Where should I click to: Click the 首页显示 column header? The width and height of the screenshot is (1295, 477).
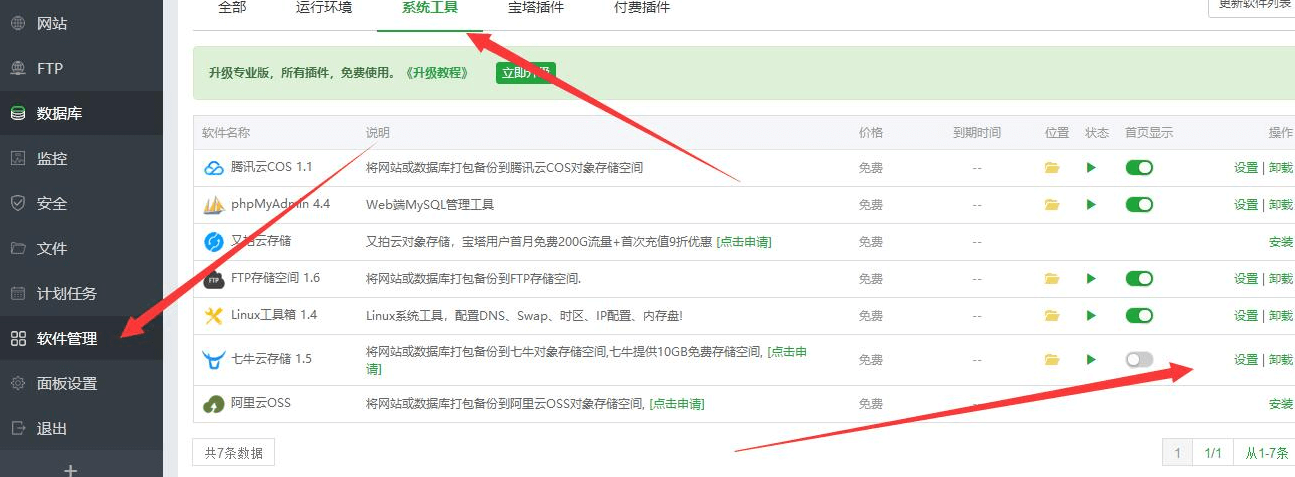[1149, 133]
